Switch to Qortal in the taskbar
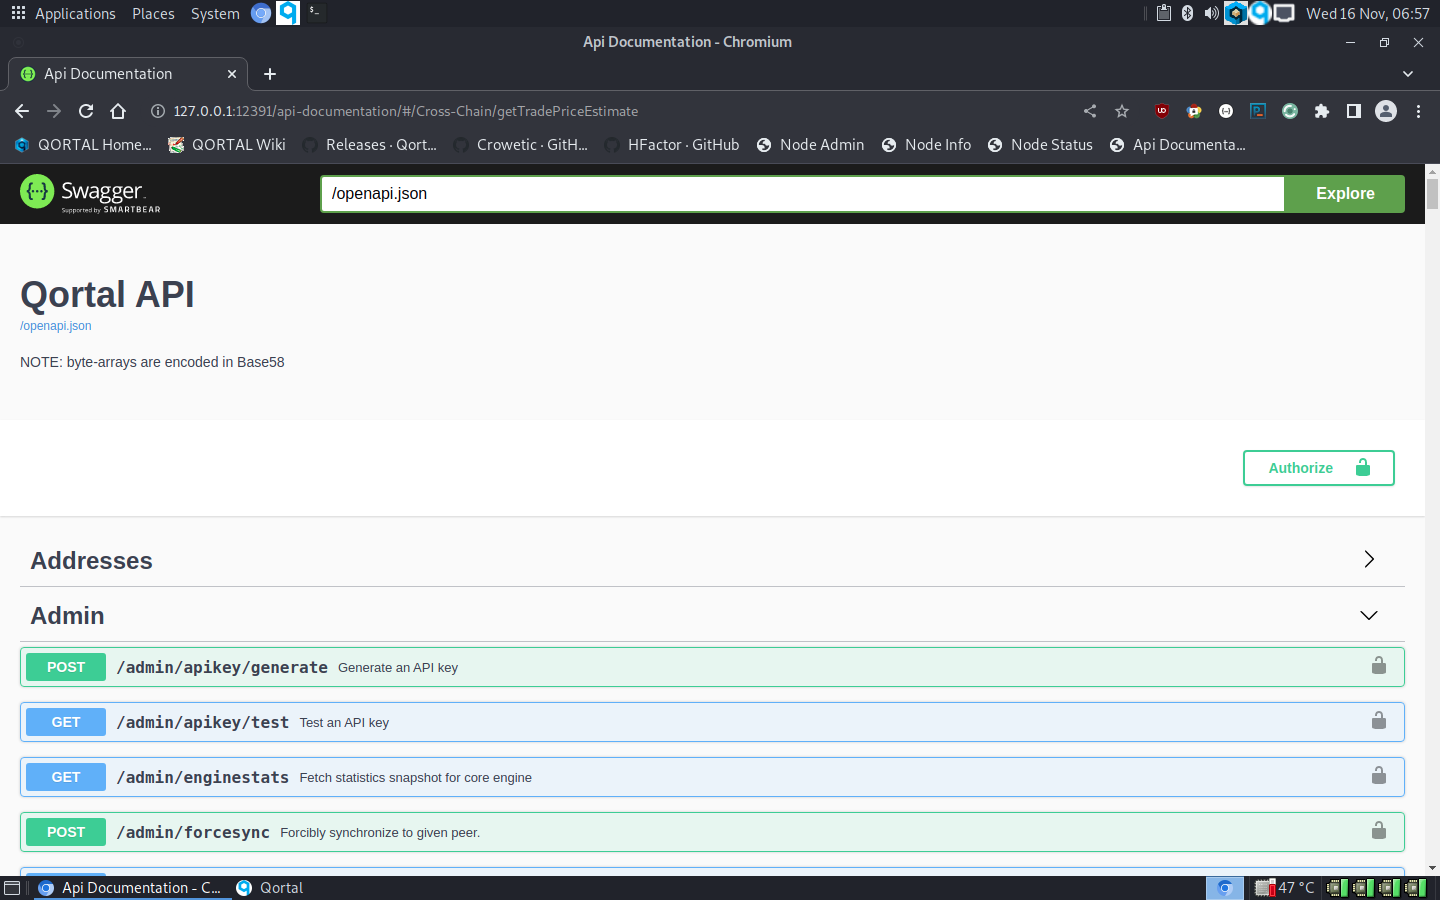The image size is (1440, 900). coord(270,888)
